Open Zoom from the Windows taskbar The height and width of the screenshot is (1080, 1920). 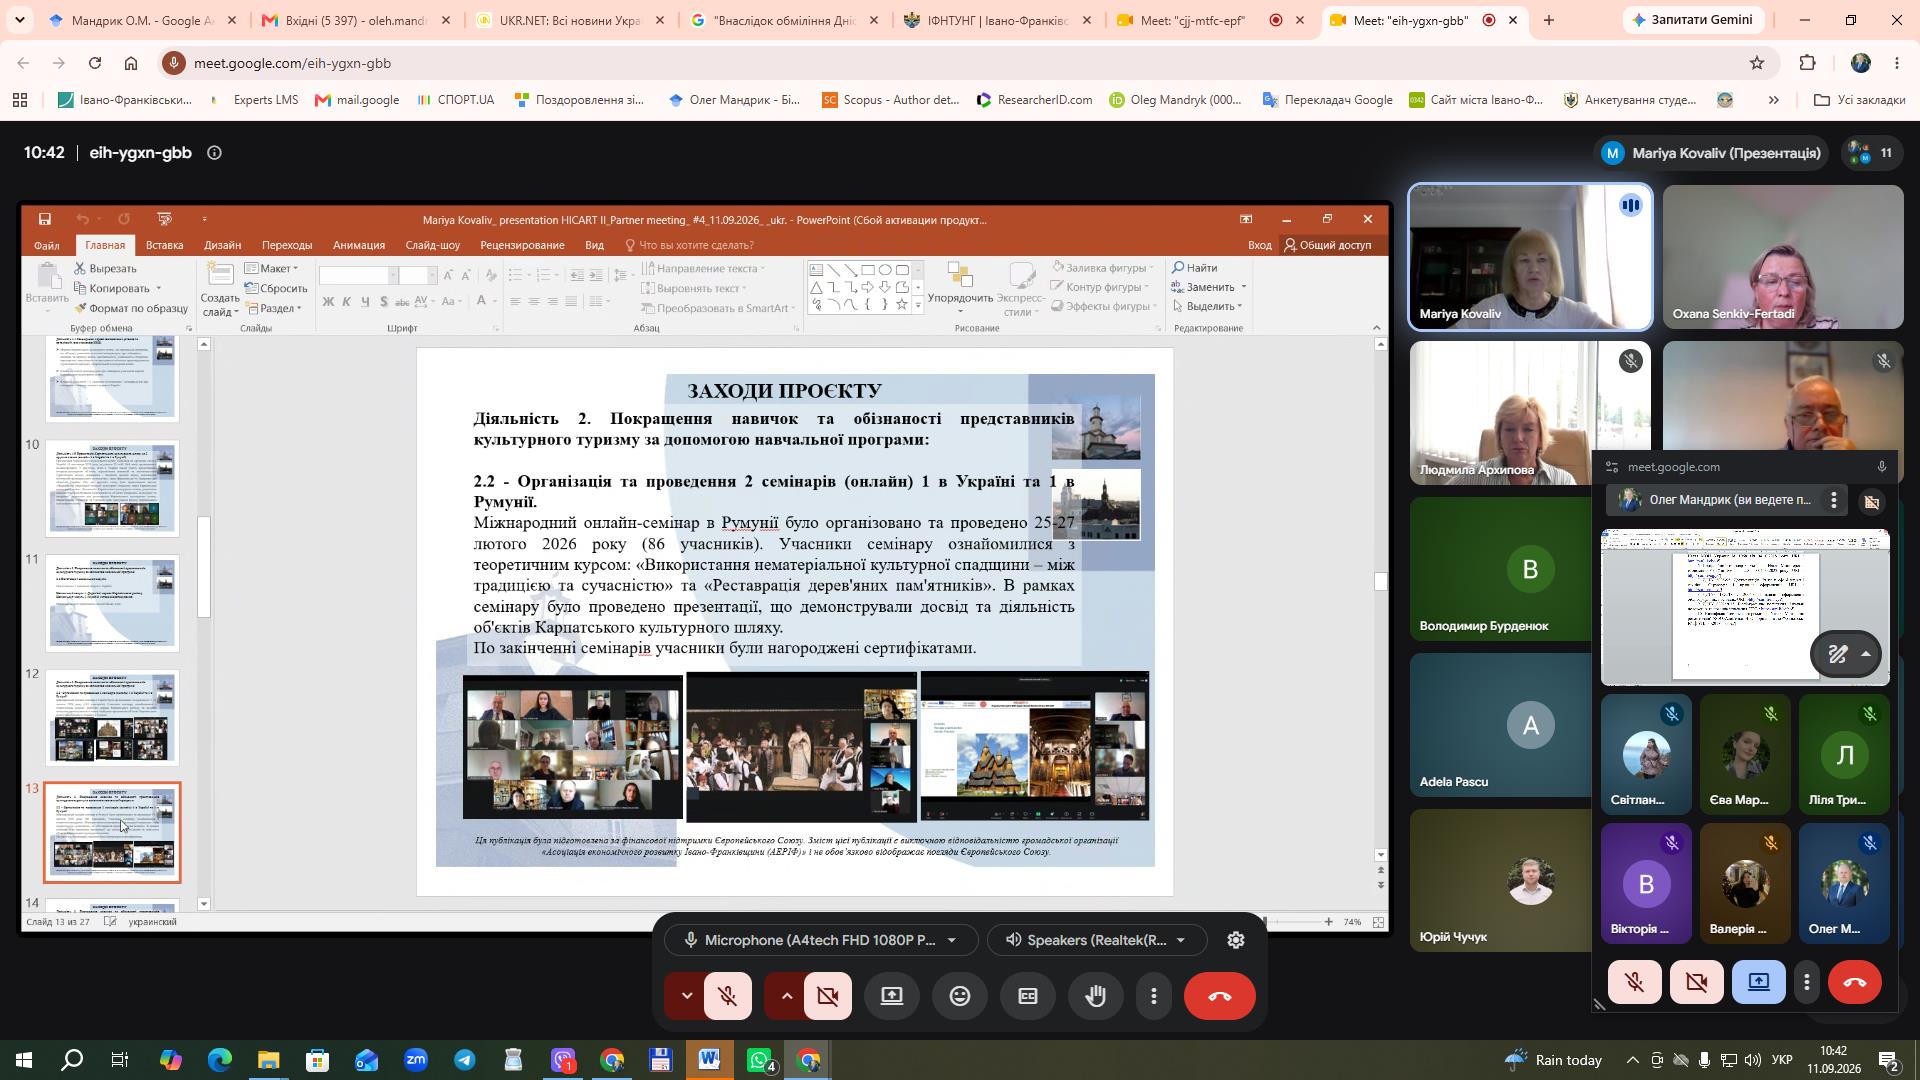[416, 1060]
